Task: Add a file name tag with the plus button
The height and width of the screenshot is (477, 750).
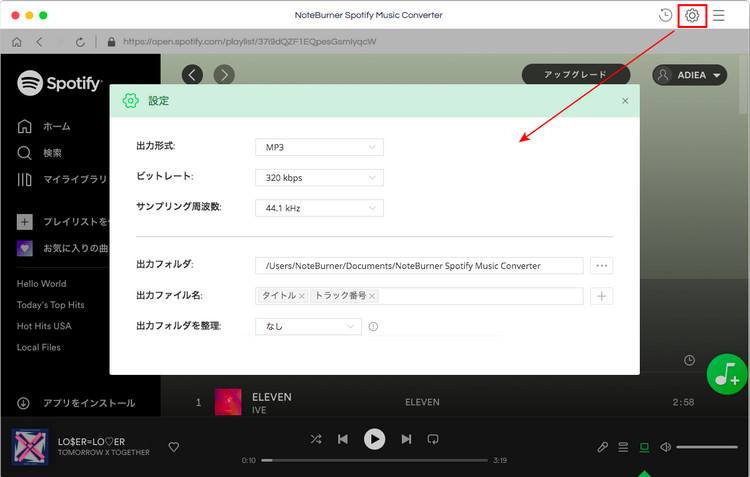Action: (601, 296)
